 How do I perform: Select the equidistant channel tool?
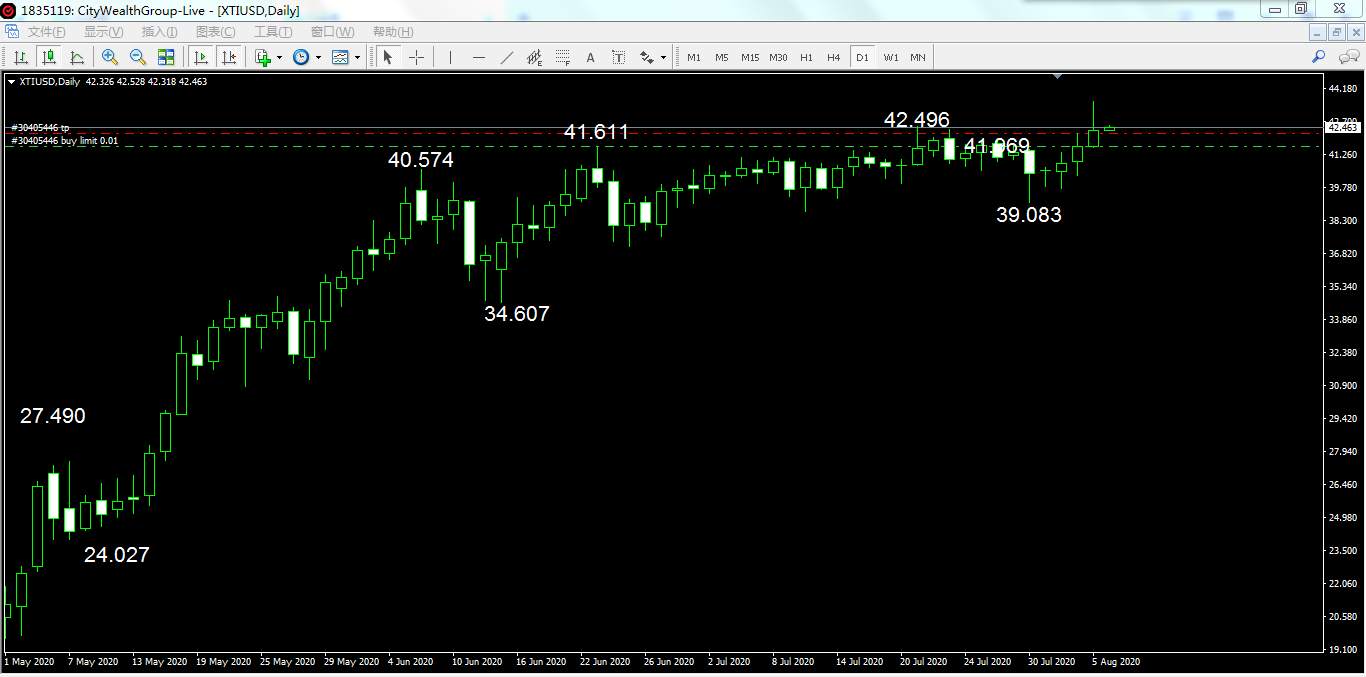(x=535, y=57)
